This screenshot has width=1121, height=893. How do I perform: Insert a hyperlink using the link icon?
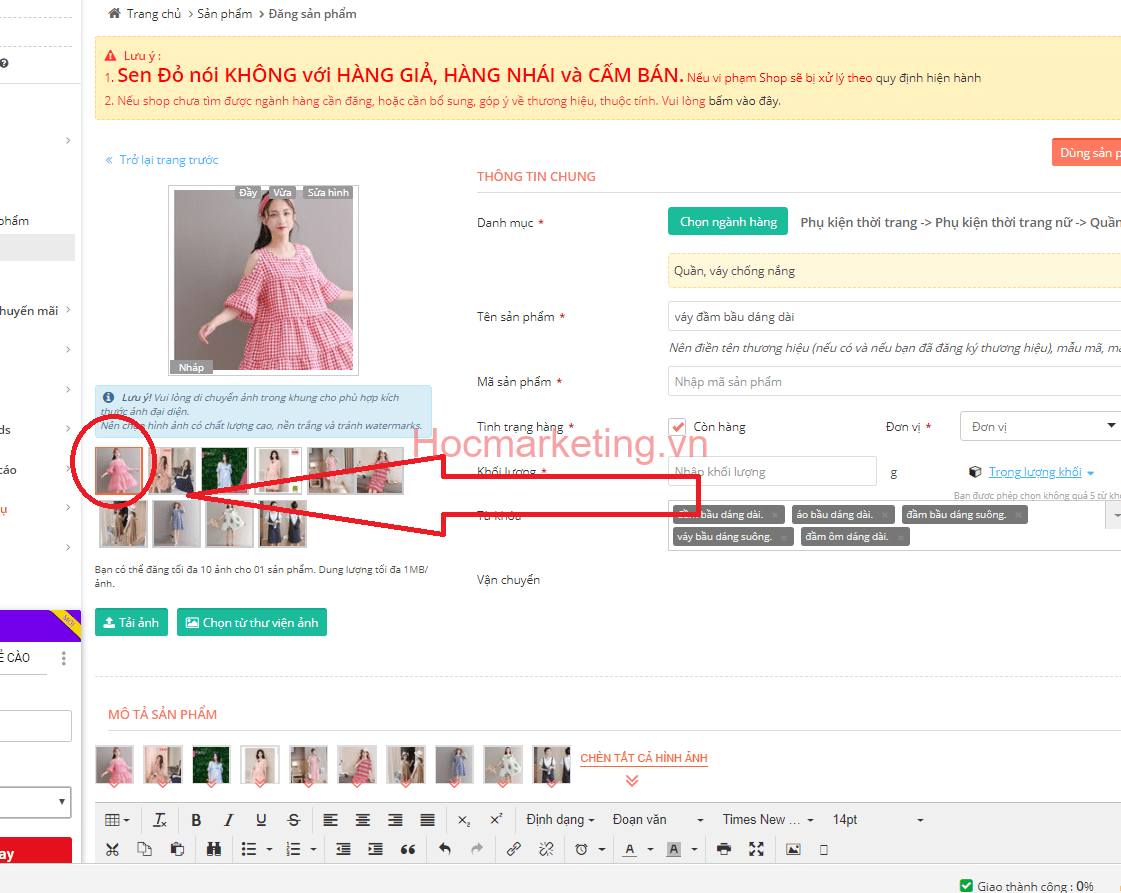513,849
